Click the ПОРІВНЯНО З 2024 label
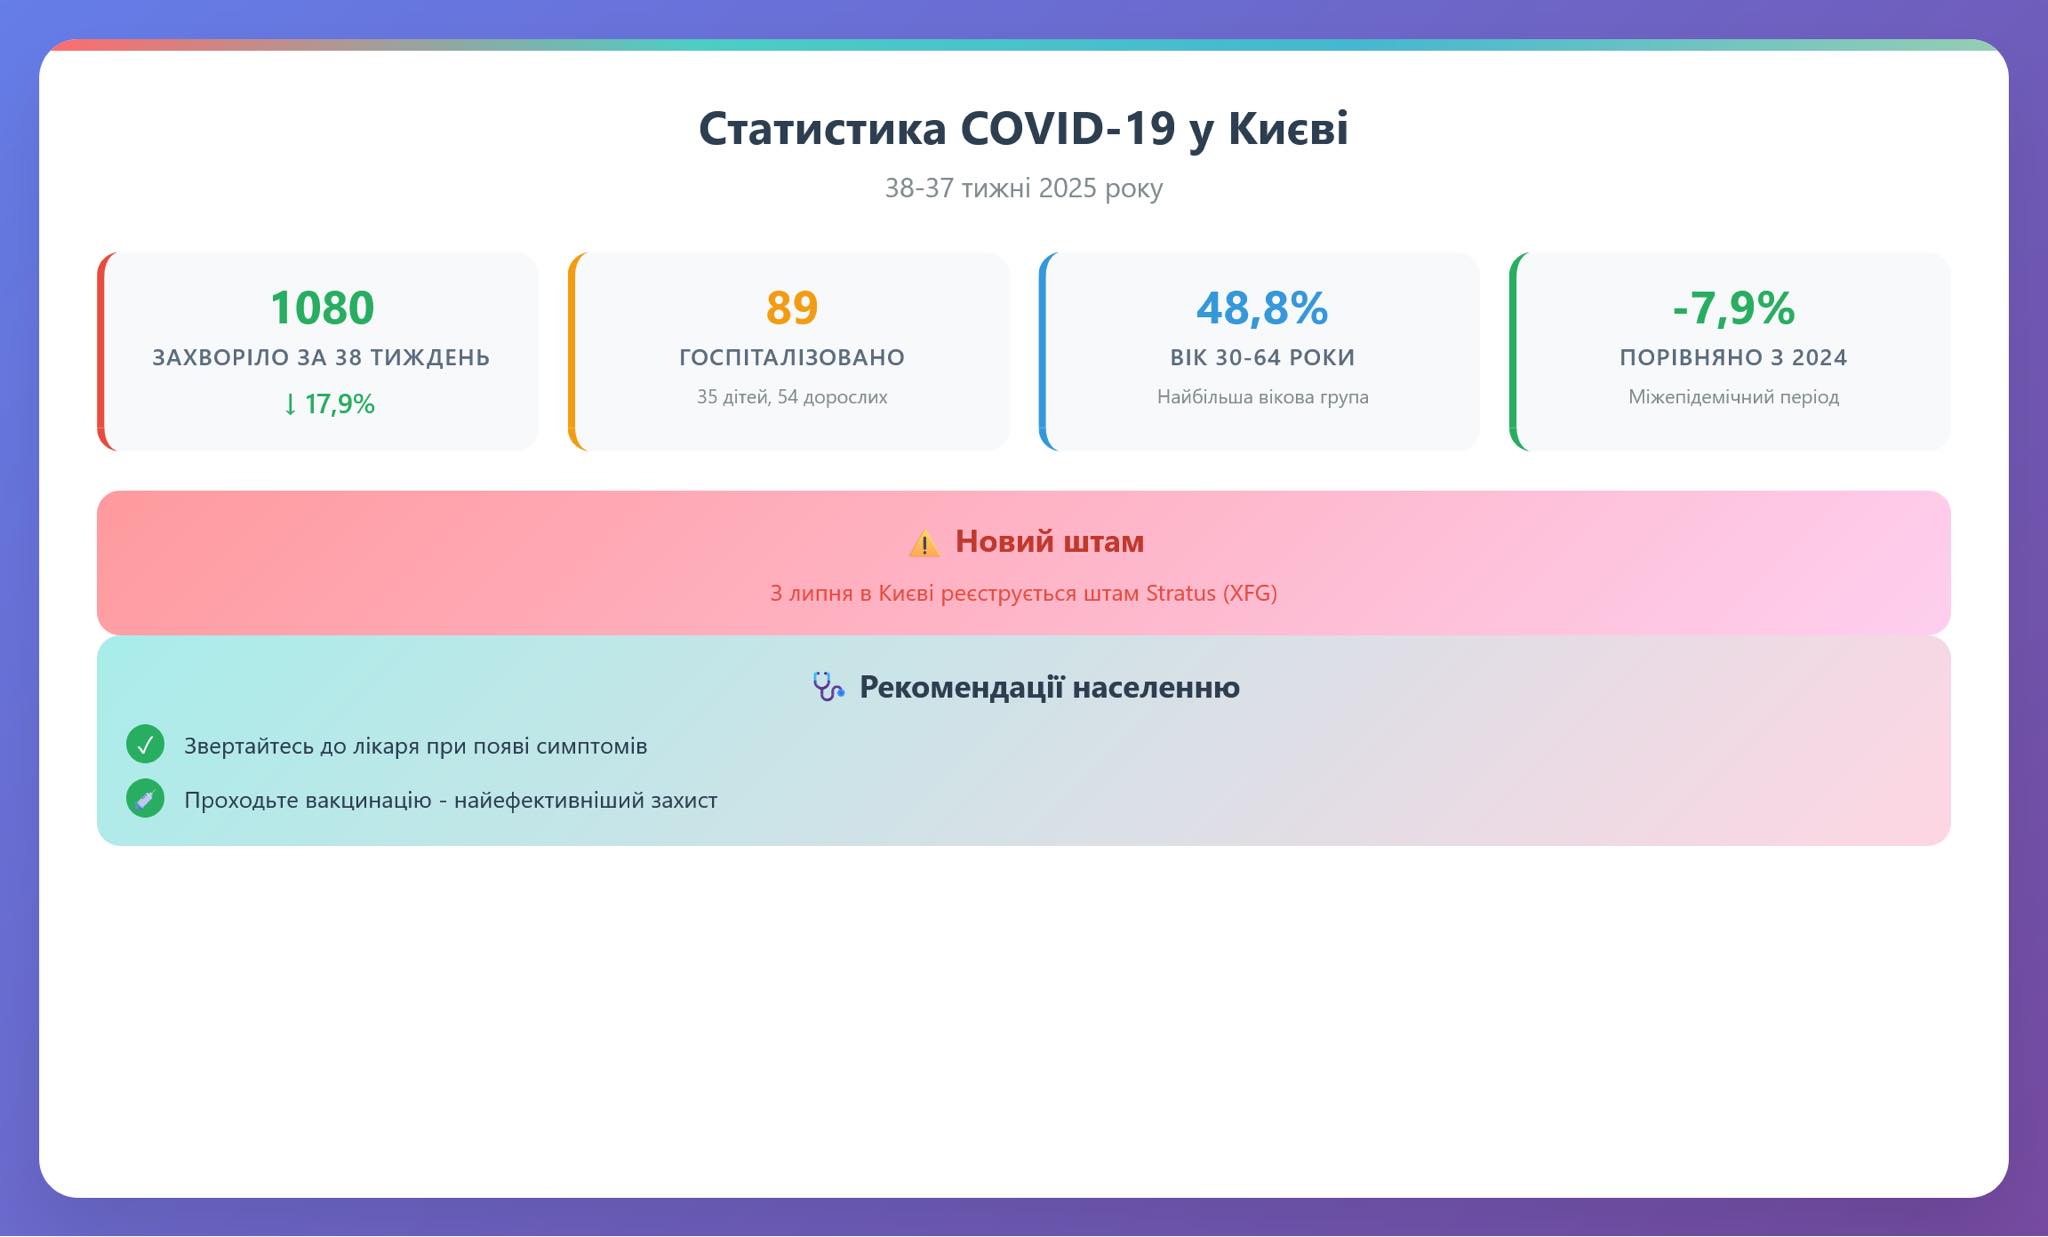This screenshot has width=2048, height=1237. pyautogui.click(x=1733, y=357)
